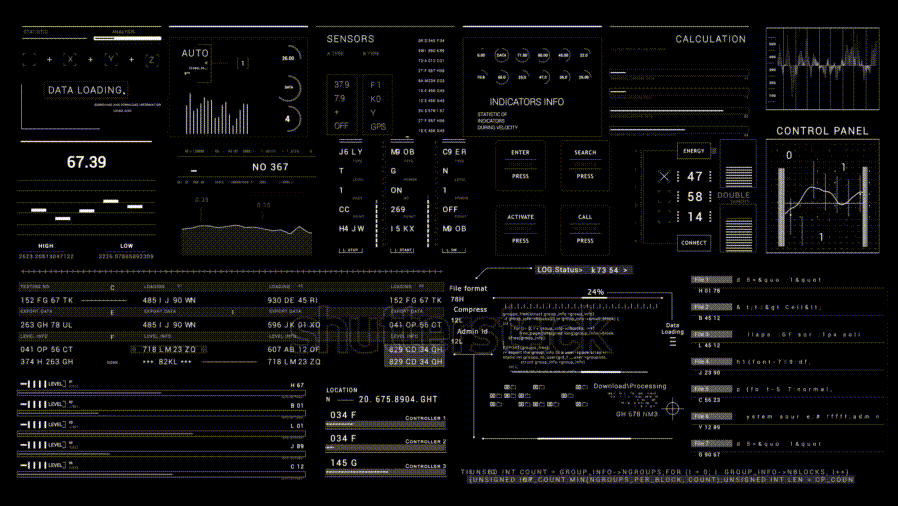Click the circular gauge showing 4
898x506 pixels.
(x=288, y=120)
